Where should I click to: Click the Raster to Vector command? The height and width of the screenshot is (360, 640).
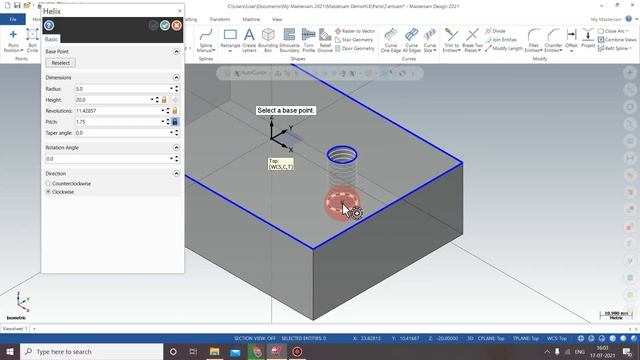355,31
